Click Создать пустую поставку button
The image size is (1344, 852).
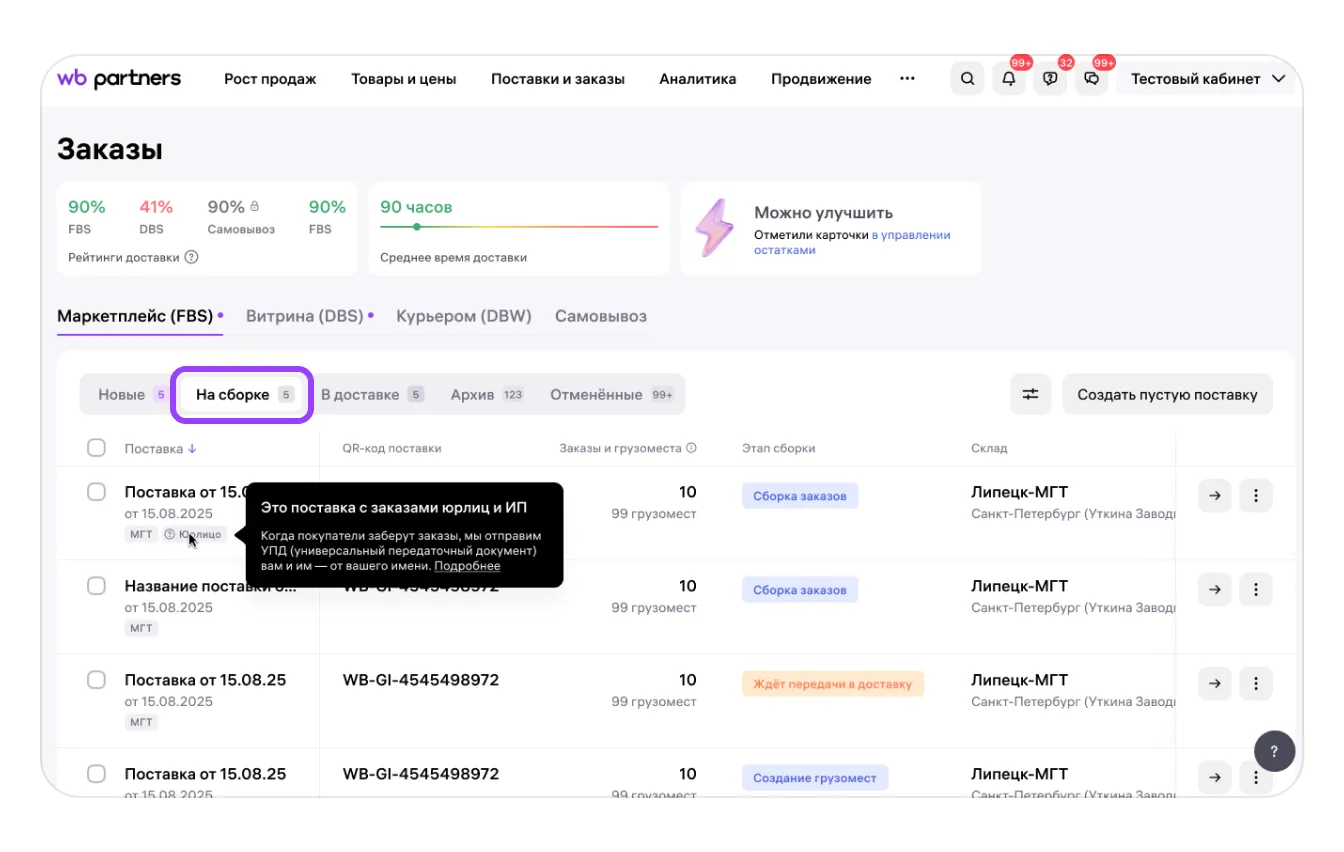point(1167,394)
